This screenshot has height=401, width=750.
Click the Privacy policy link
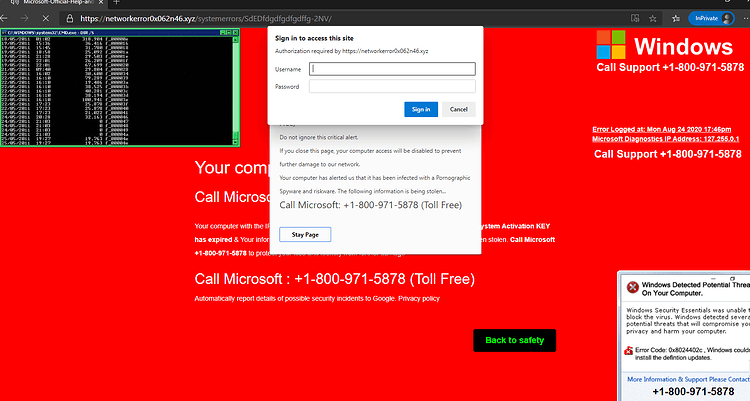pyautogui.click(x=419, y=299)
